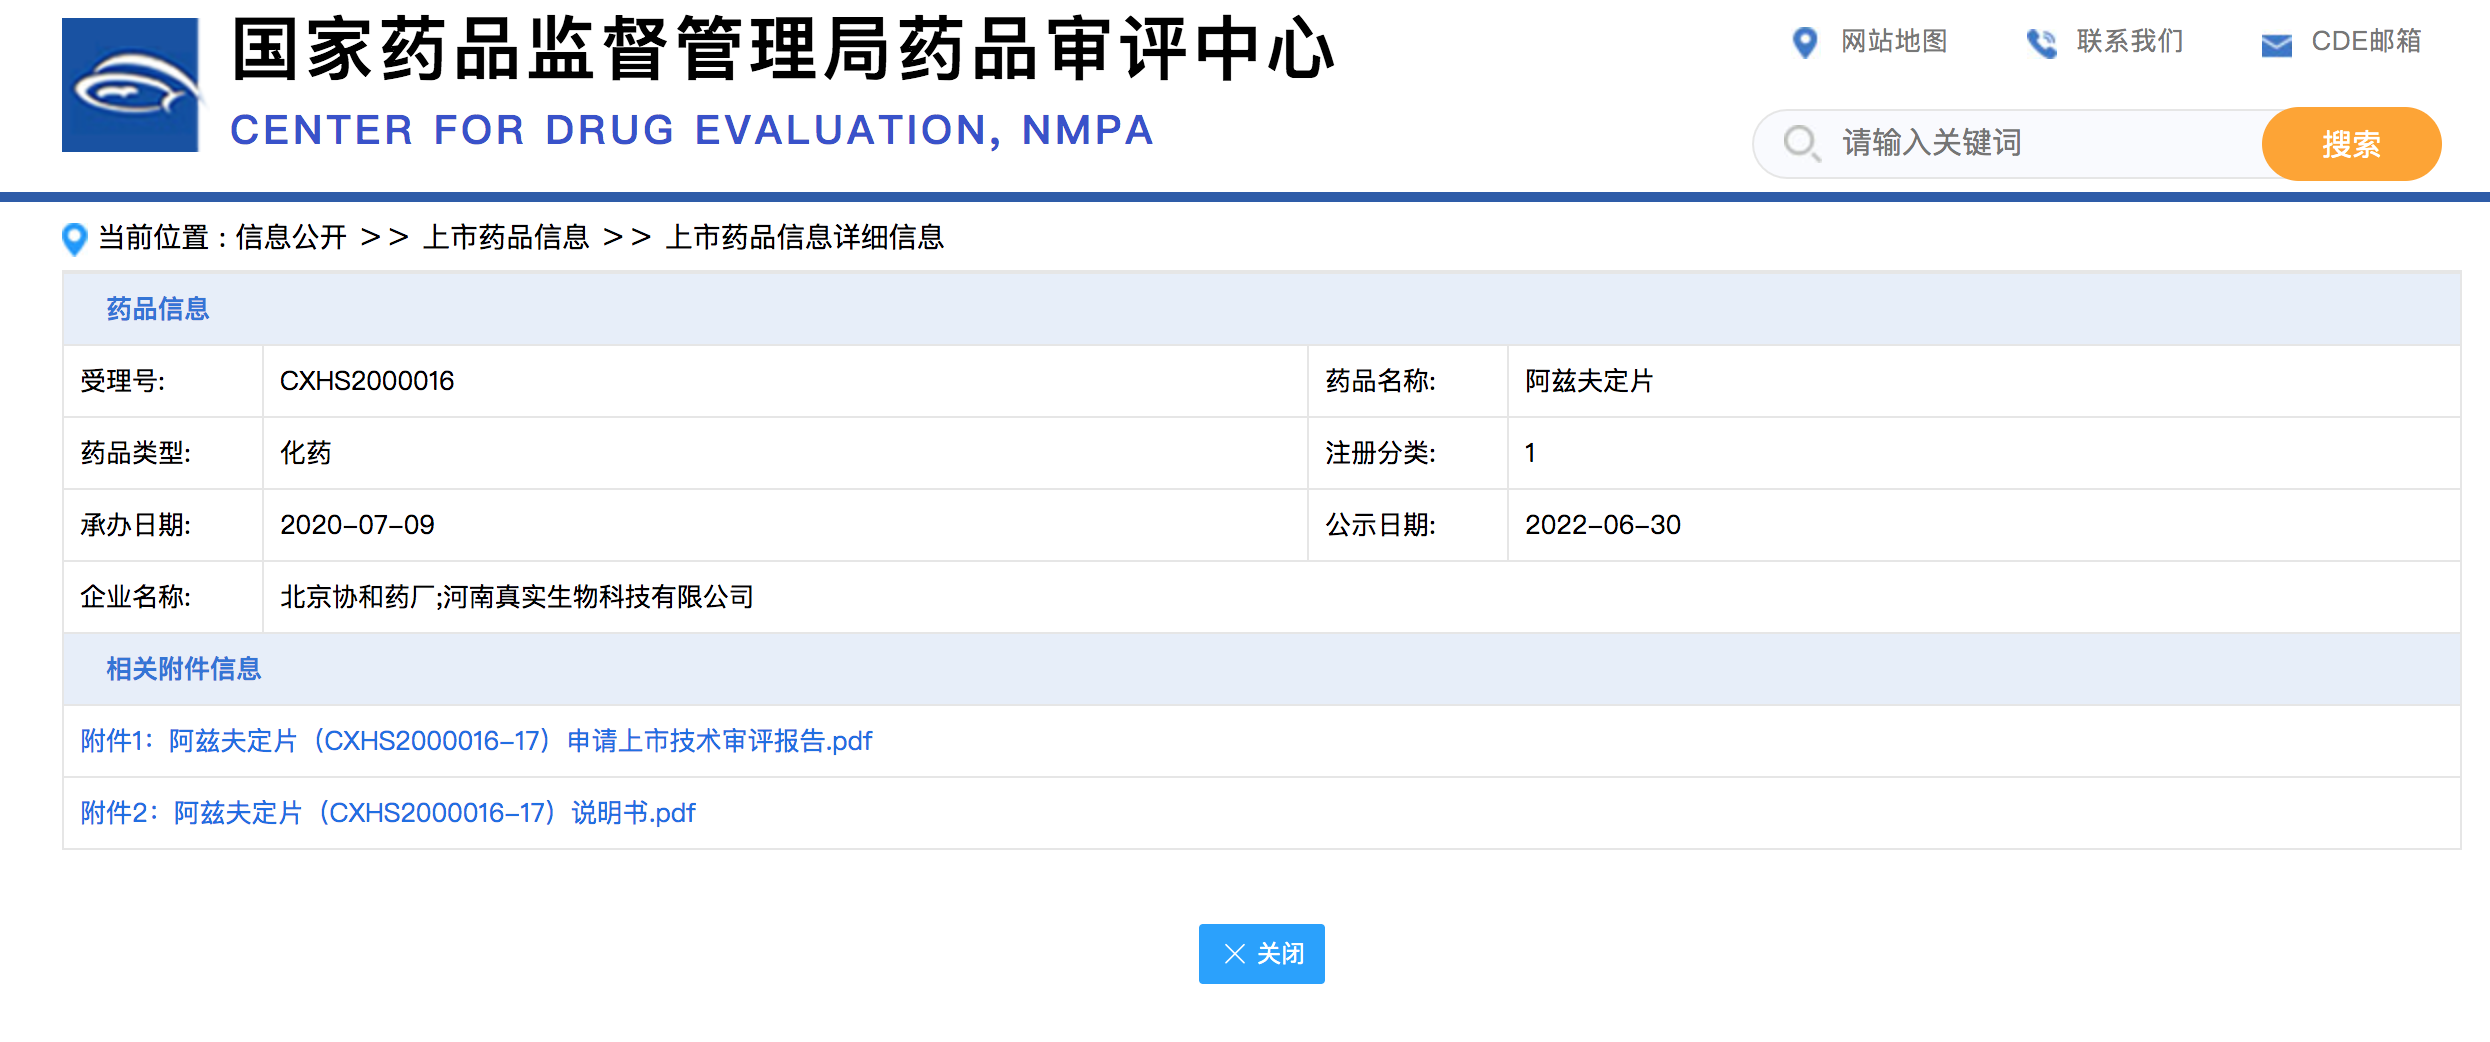Image resolution: width=2490 pixels, height=1042 pixels.
Task: Open 附件2 阿兹夫定片 说明书.pdf
Action: pos(388,813)
